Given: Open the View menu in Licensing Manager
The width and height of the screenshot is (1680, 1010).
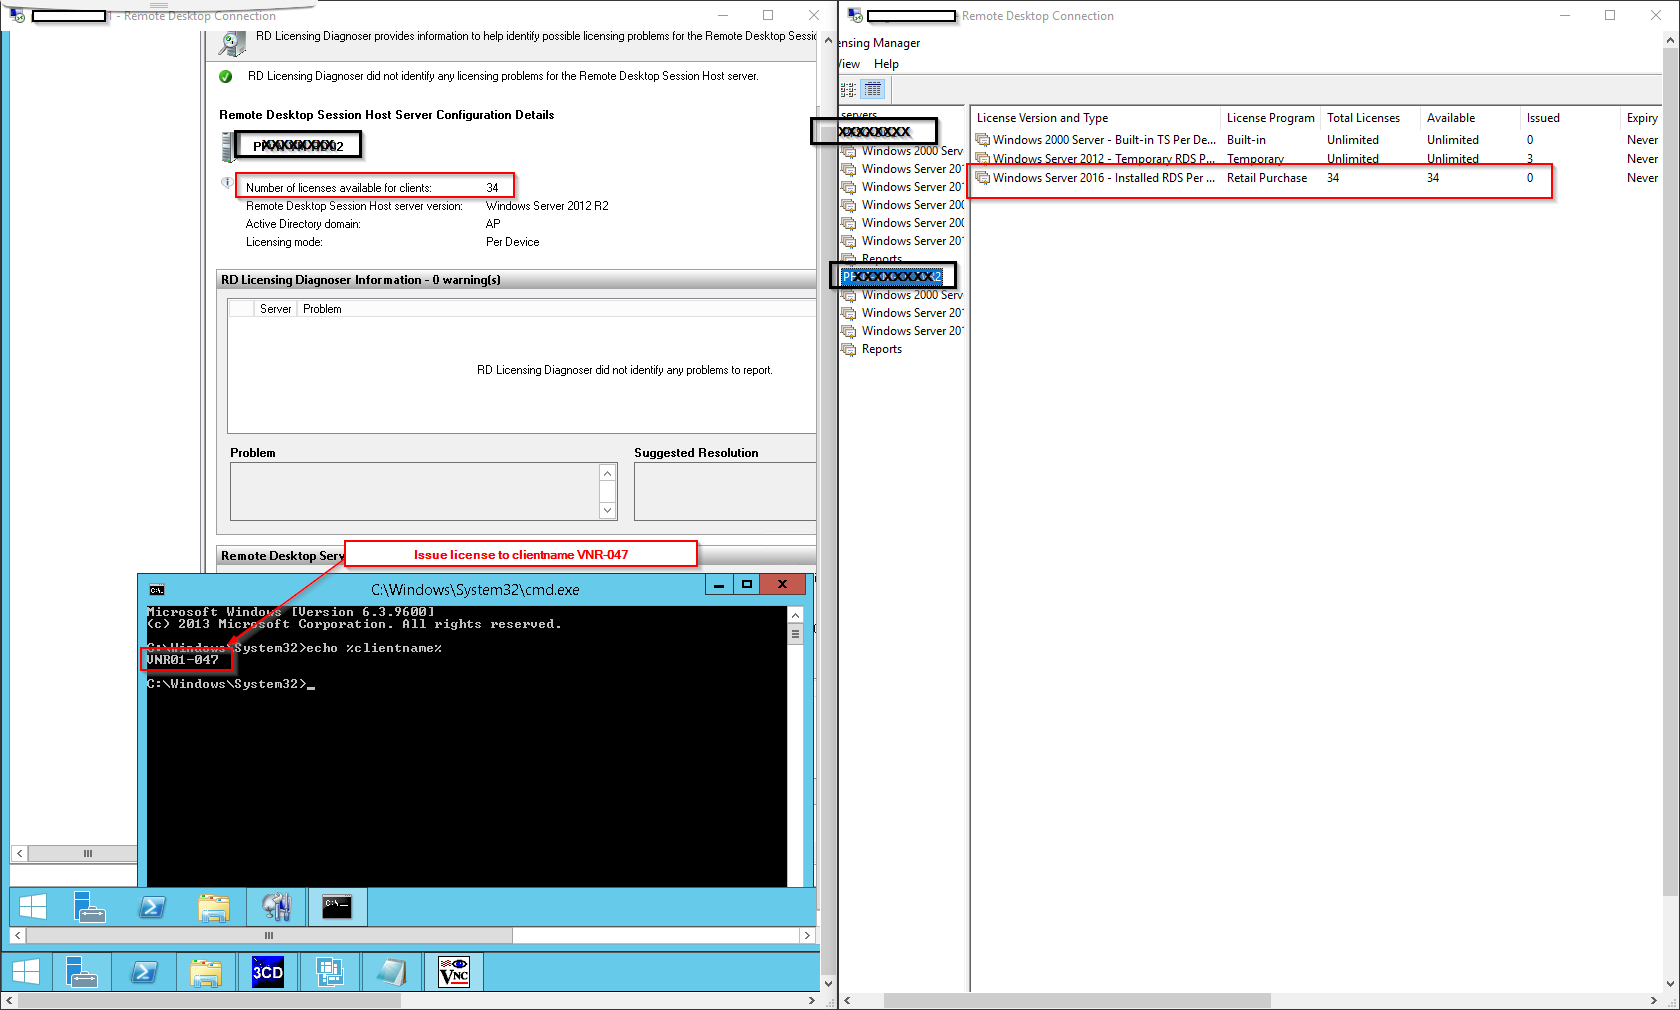Looking at the screenshot, I should tap(849, 64).
